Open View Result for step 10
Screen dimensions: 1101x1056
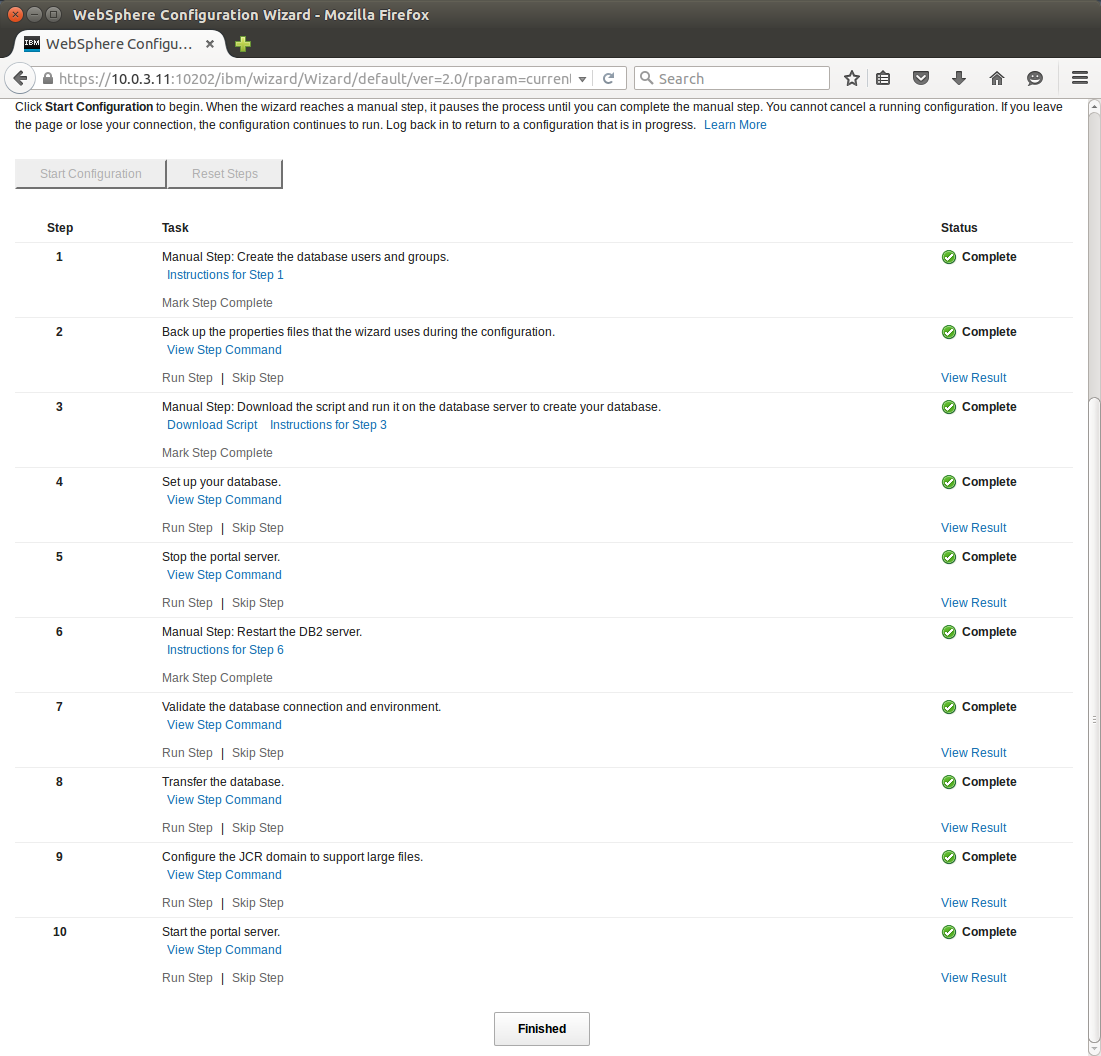coord(973,979)
